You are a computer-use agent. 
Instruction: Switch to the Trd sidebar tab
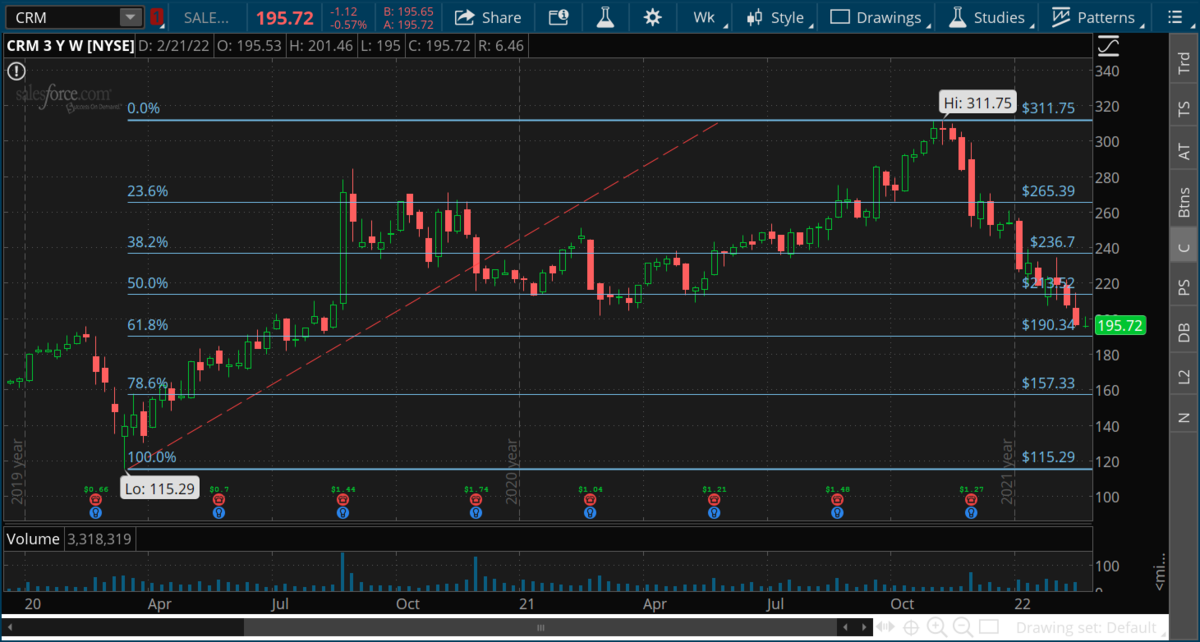click(x=1184, y=64)
